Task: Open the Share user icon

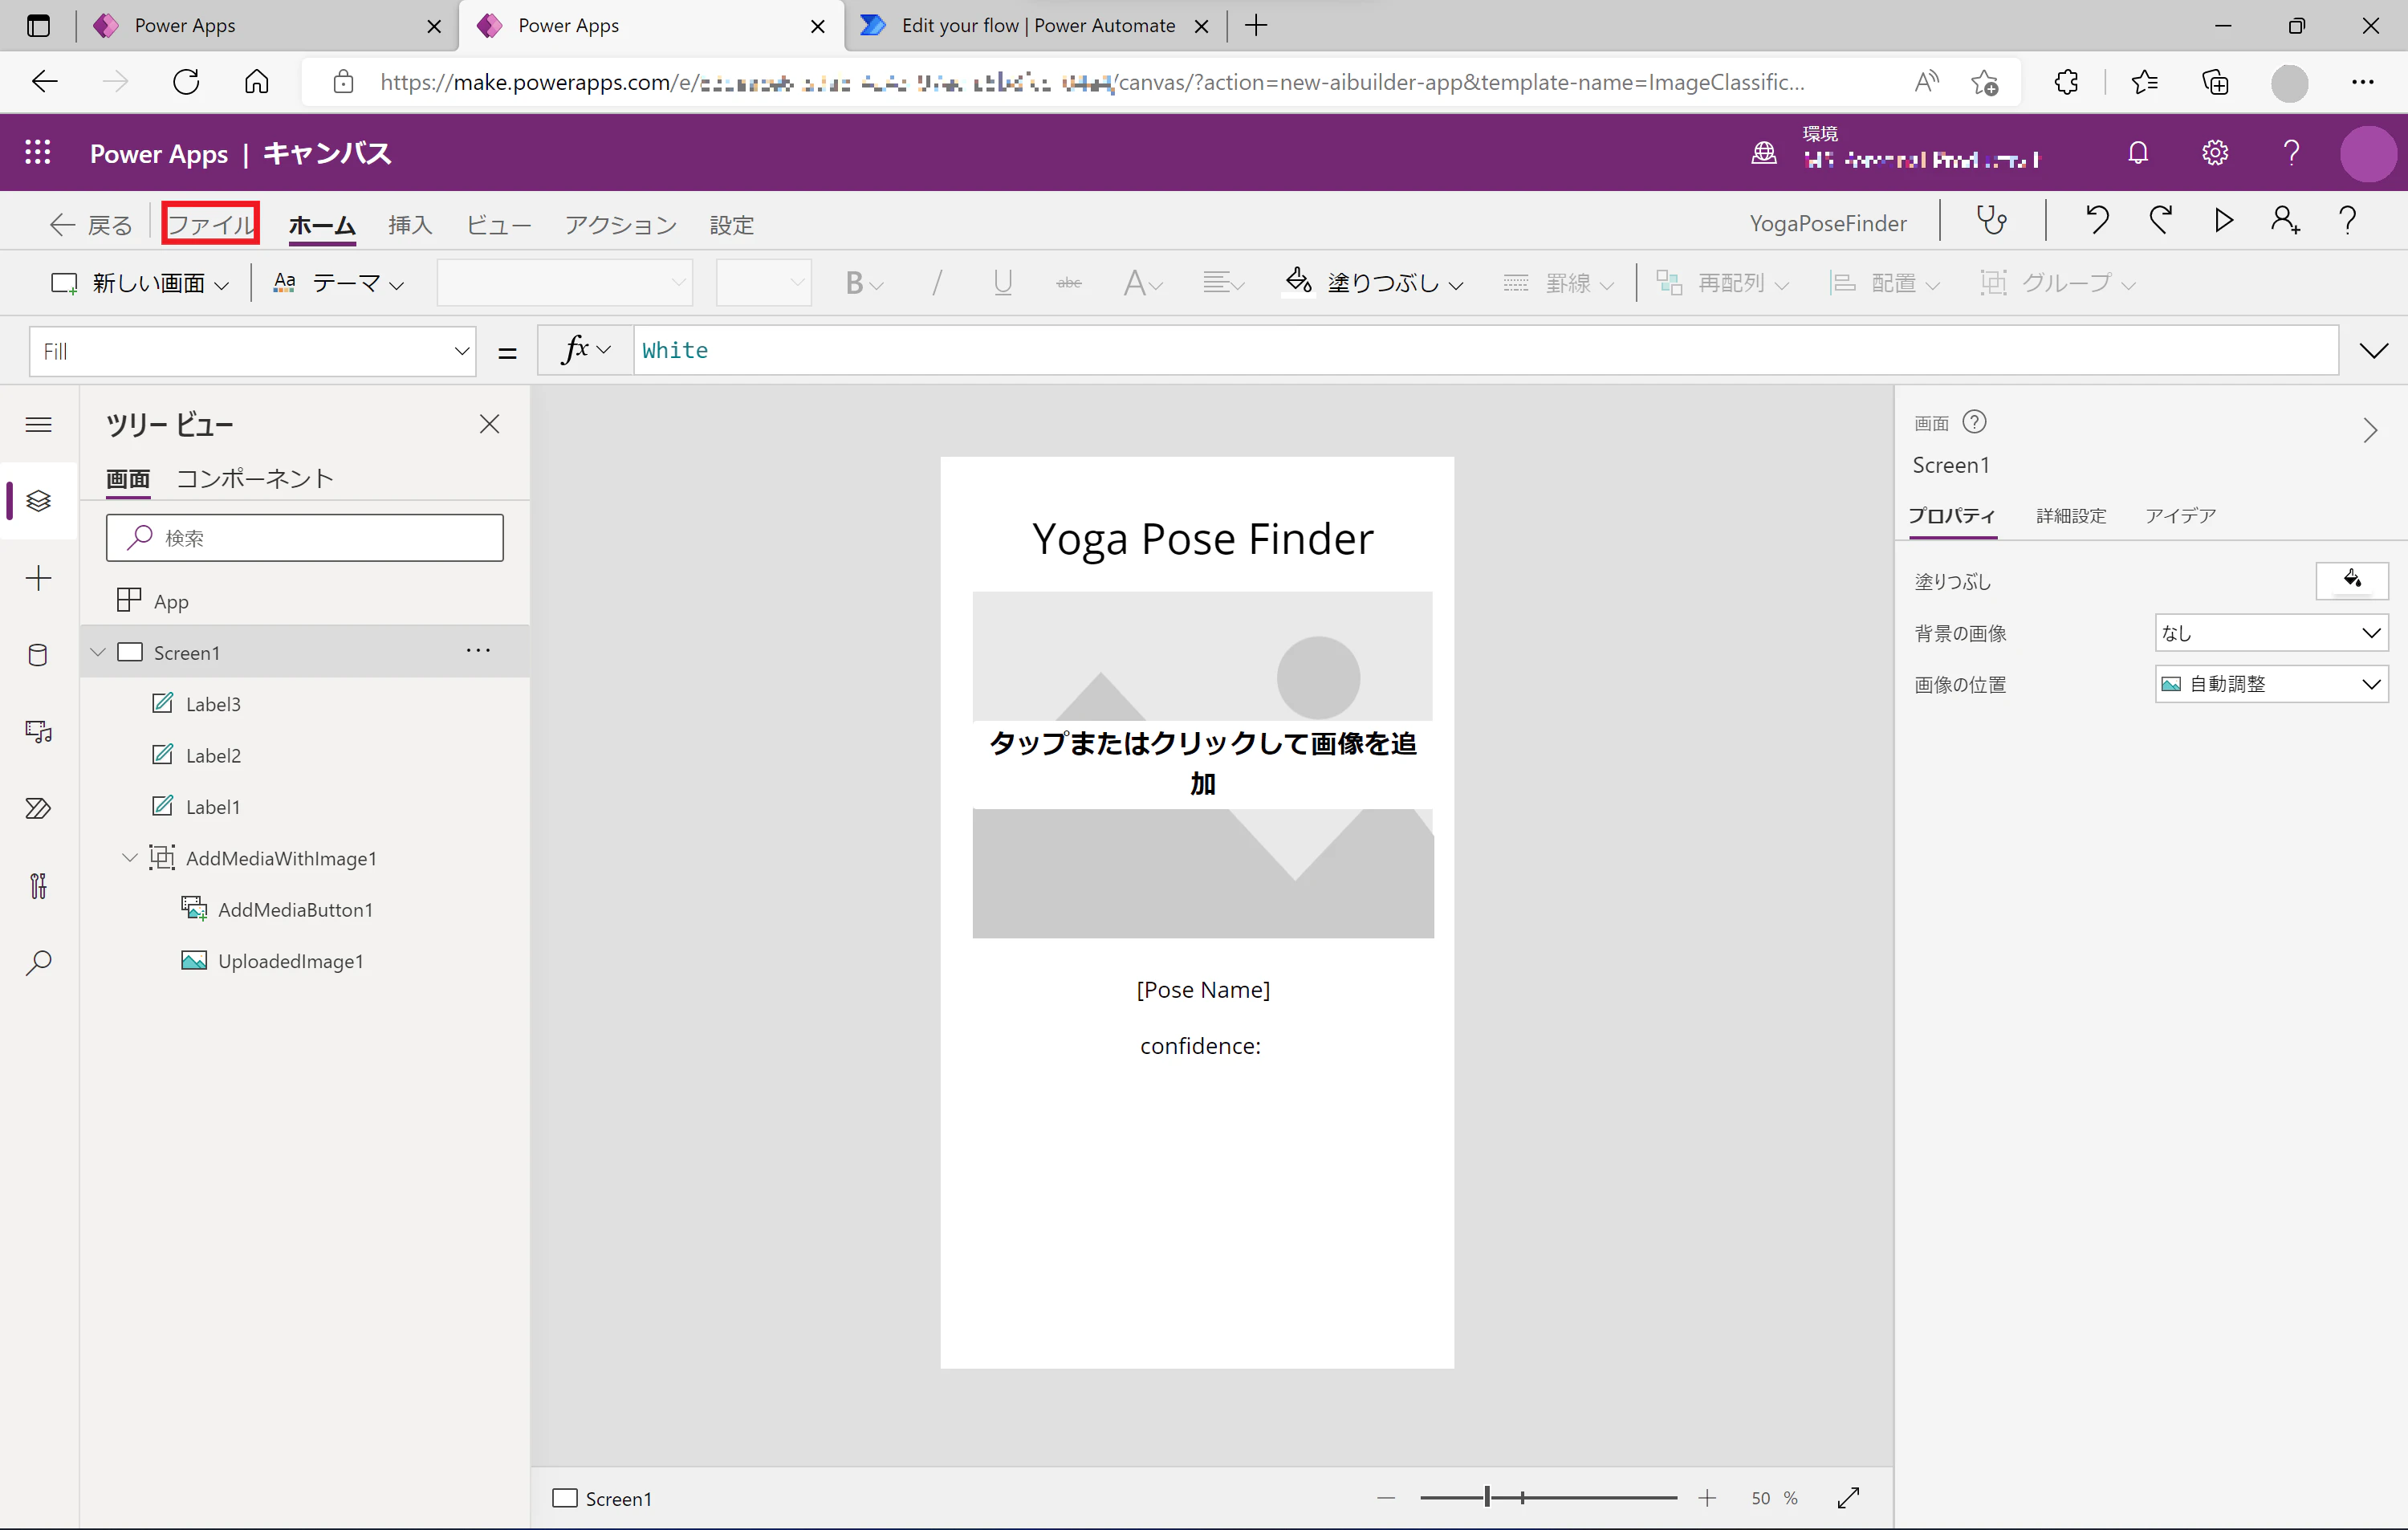Action: click(x=2286, y=221)
